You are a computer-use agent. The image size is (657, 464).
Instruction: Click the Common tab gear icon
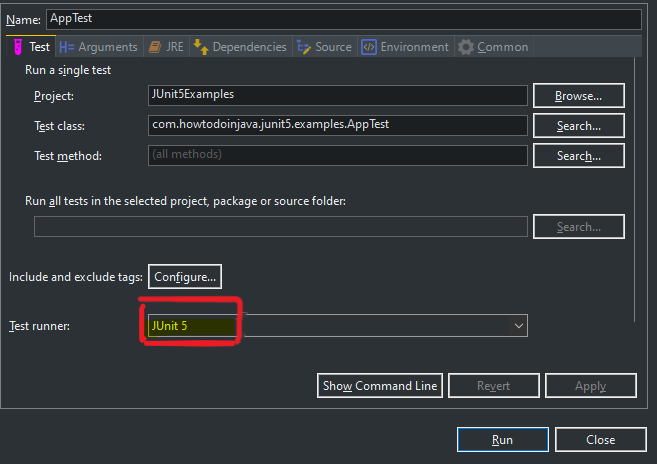pos(466,47)
